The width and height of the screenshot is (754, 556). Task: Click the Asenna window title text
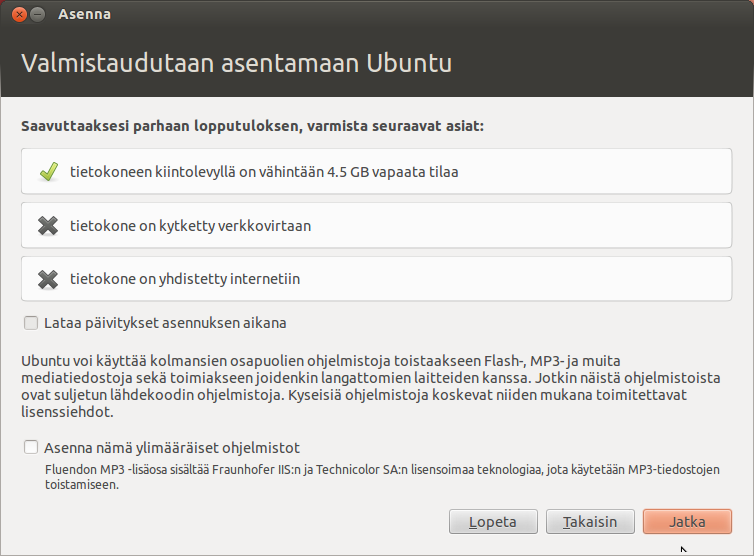coord(84,14)
